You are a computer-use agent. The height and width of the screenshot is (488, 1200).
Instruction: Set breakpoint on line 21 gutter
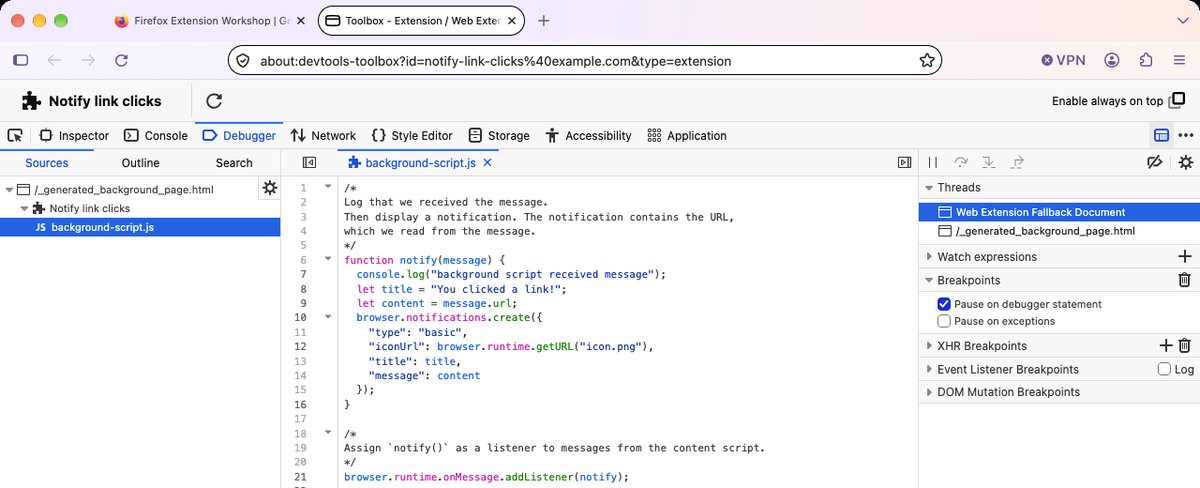pos(301,477)
